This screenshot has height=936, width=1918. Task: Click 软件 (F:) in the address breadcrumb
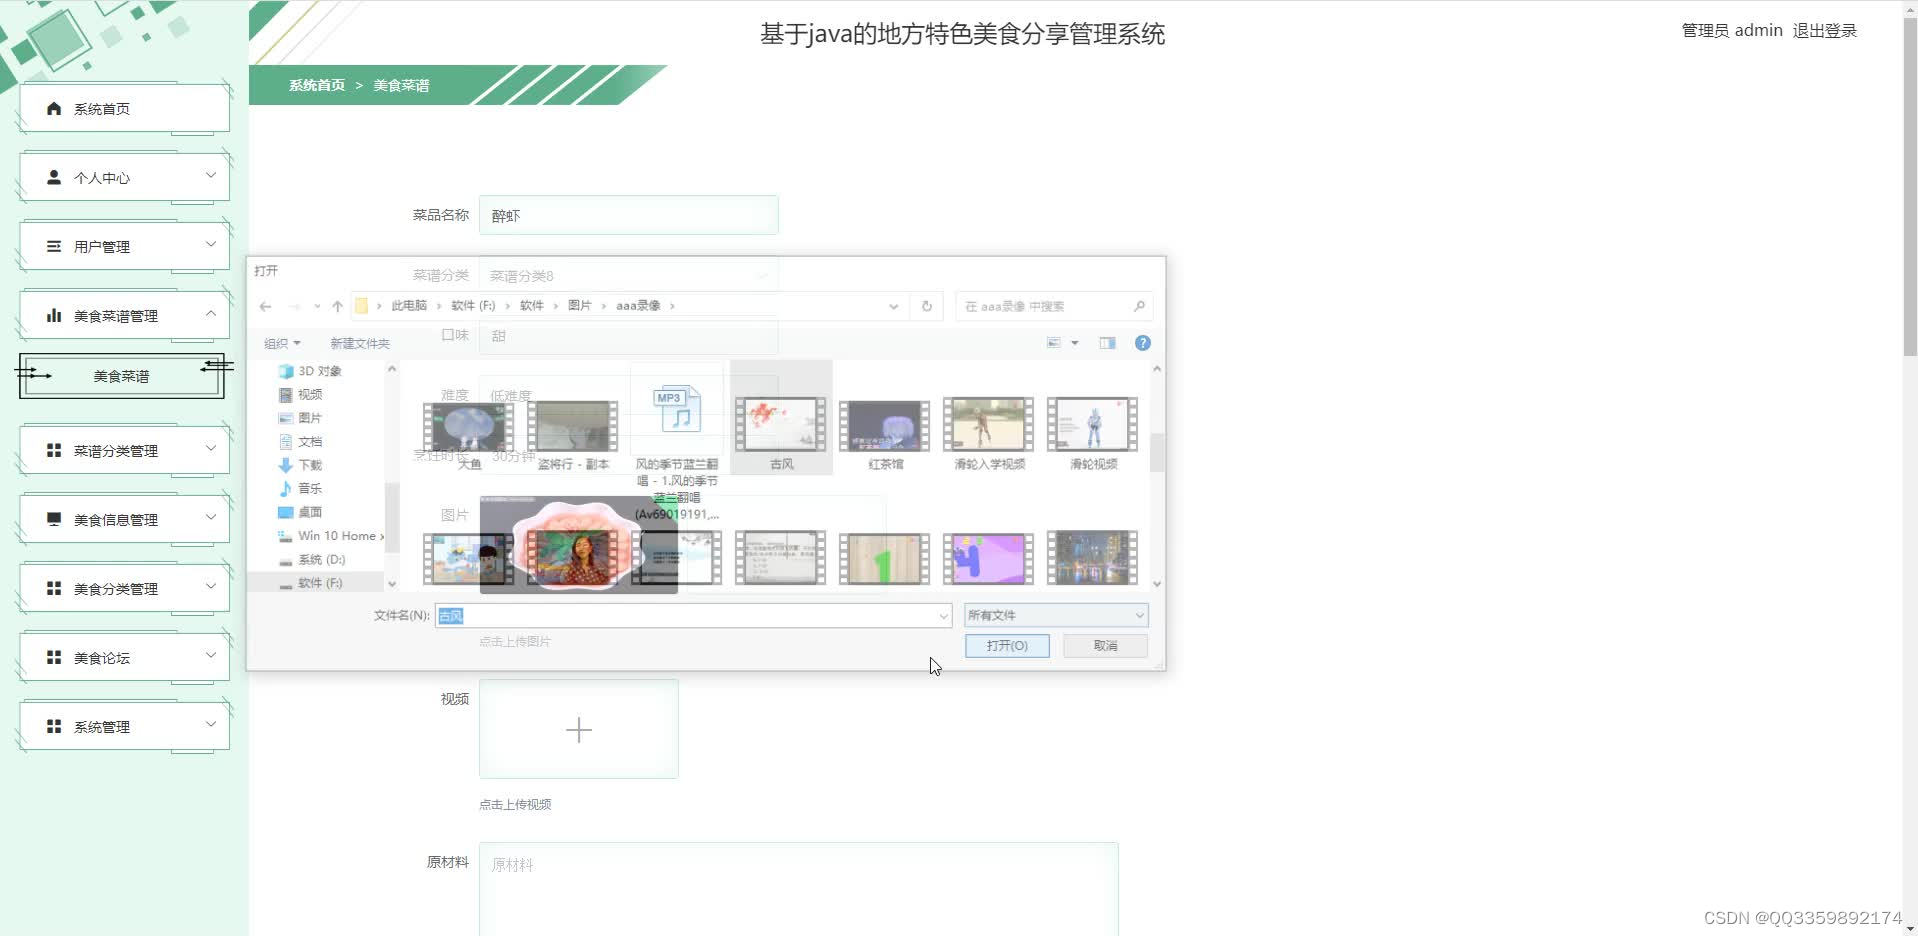(x=473, y=306)
